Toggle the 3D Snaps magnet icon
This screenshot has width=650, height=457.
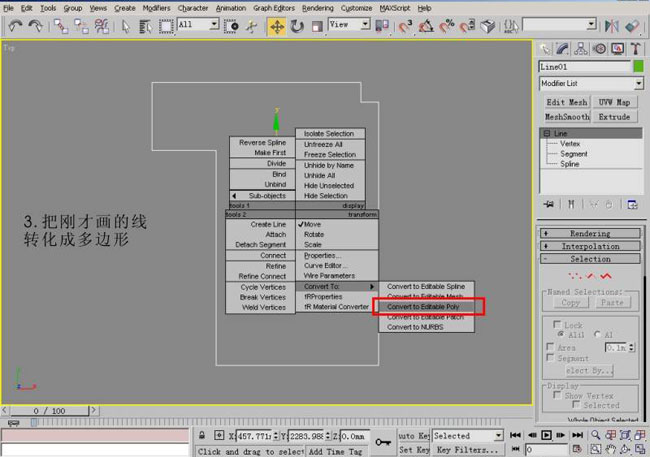tap(405, 26)
